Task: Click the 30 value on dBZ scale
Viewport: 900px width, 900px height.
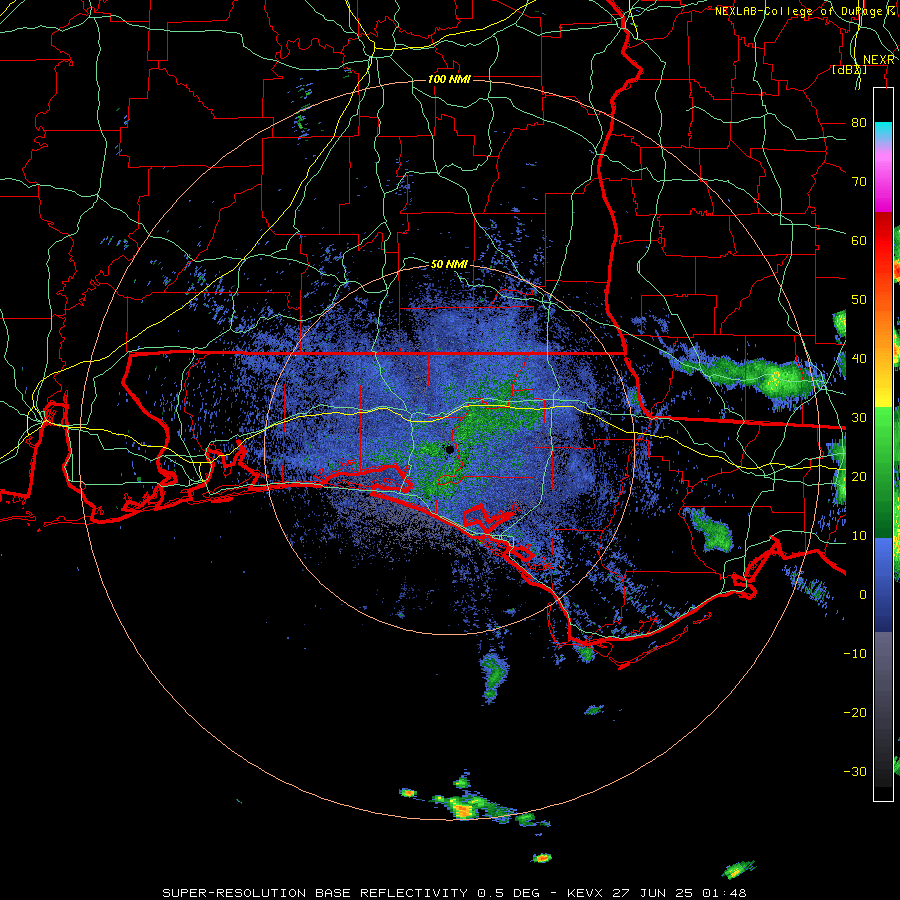Action: coord(859,418)
